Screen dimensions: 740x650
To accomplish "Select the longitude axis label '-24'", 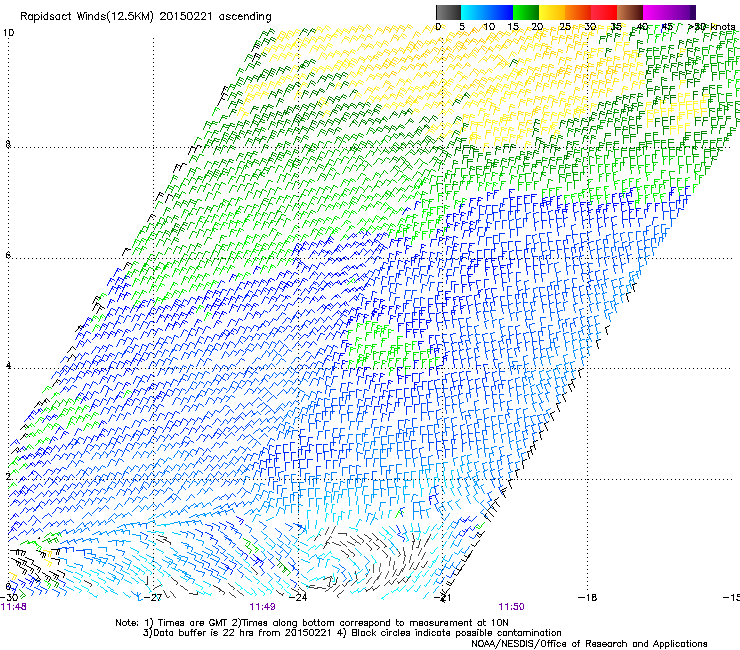I will click(x=298, y=597).
